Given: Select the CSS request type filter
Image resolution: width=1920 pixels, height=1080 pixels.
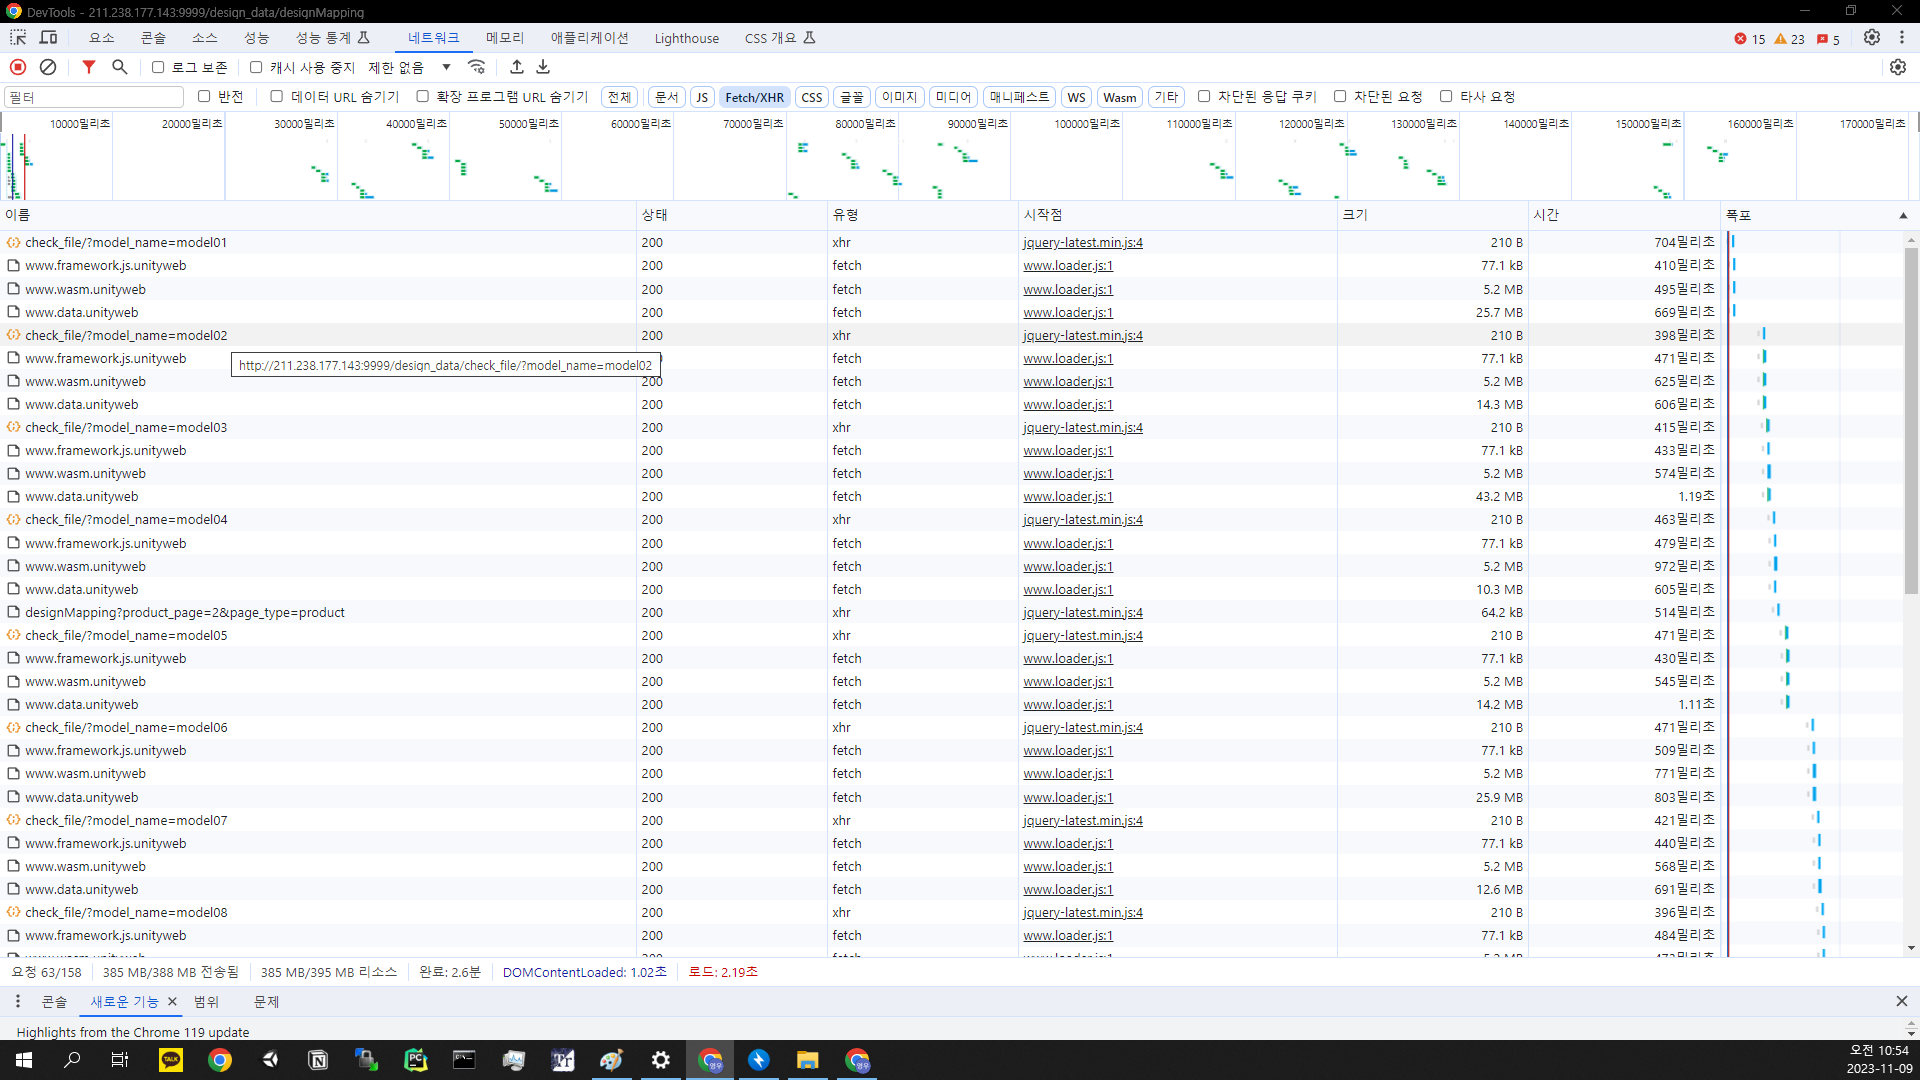Looking at the screenshot, I should click(811, 97).
